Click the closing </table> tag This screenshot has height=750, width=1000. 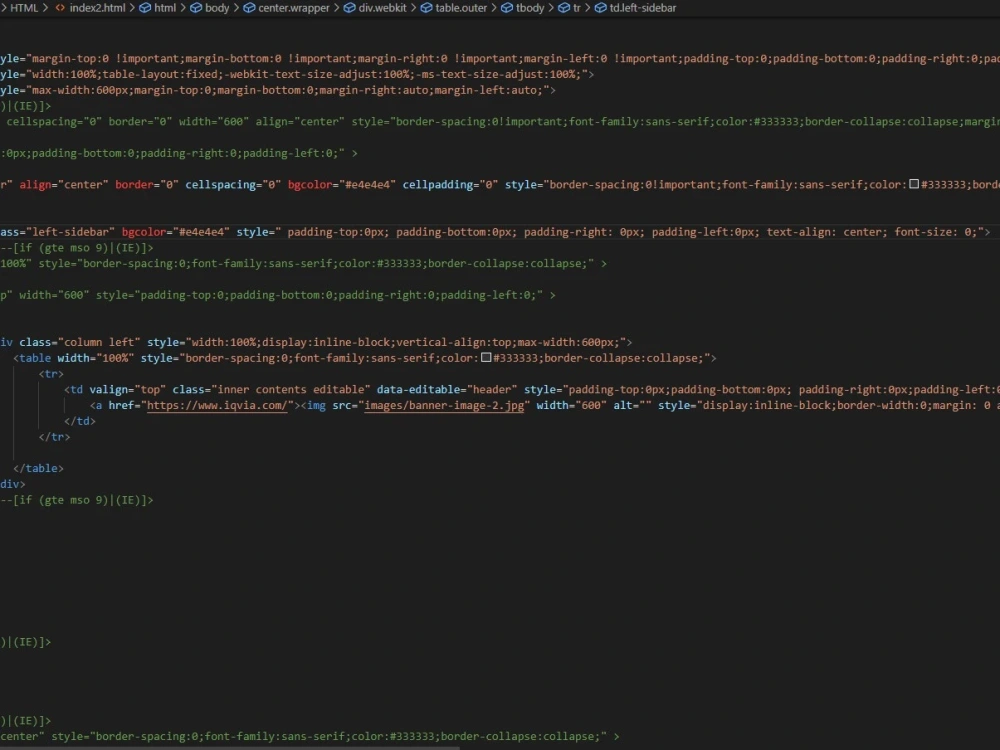tap(38, 468)
